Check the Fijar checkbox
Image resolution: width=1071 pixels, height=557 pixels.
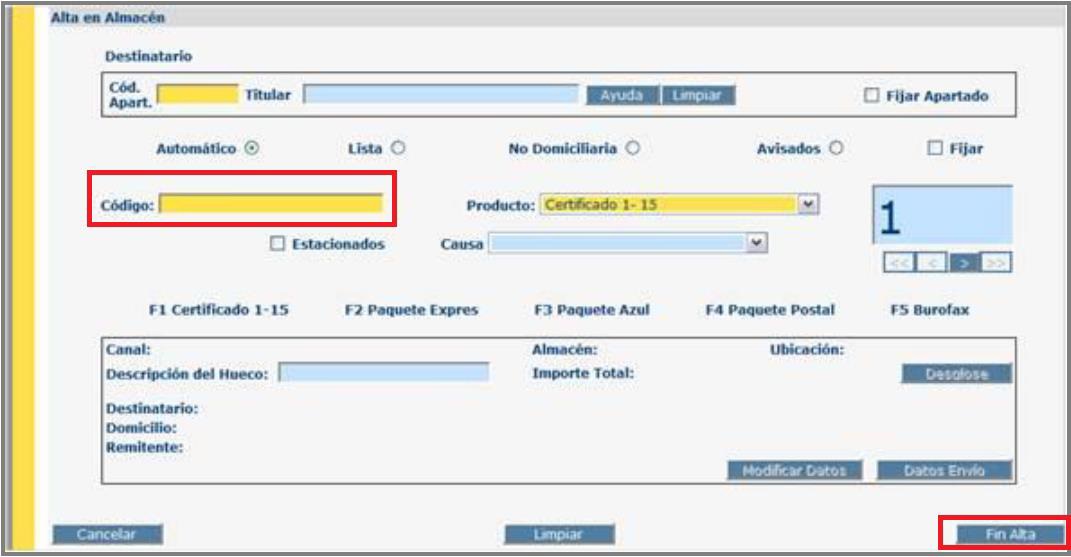coord(934,149)
